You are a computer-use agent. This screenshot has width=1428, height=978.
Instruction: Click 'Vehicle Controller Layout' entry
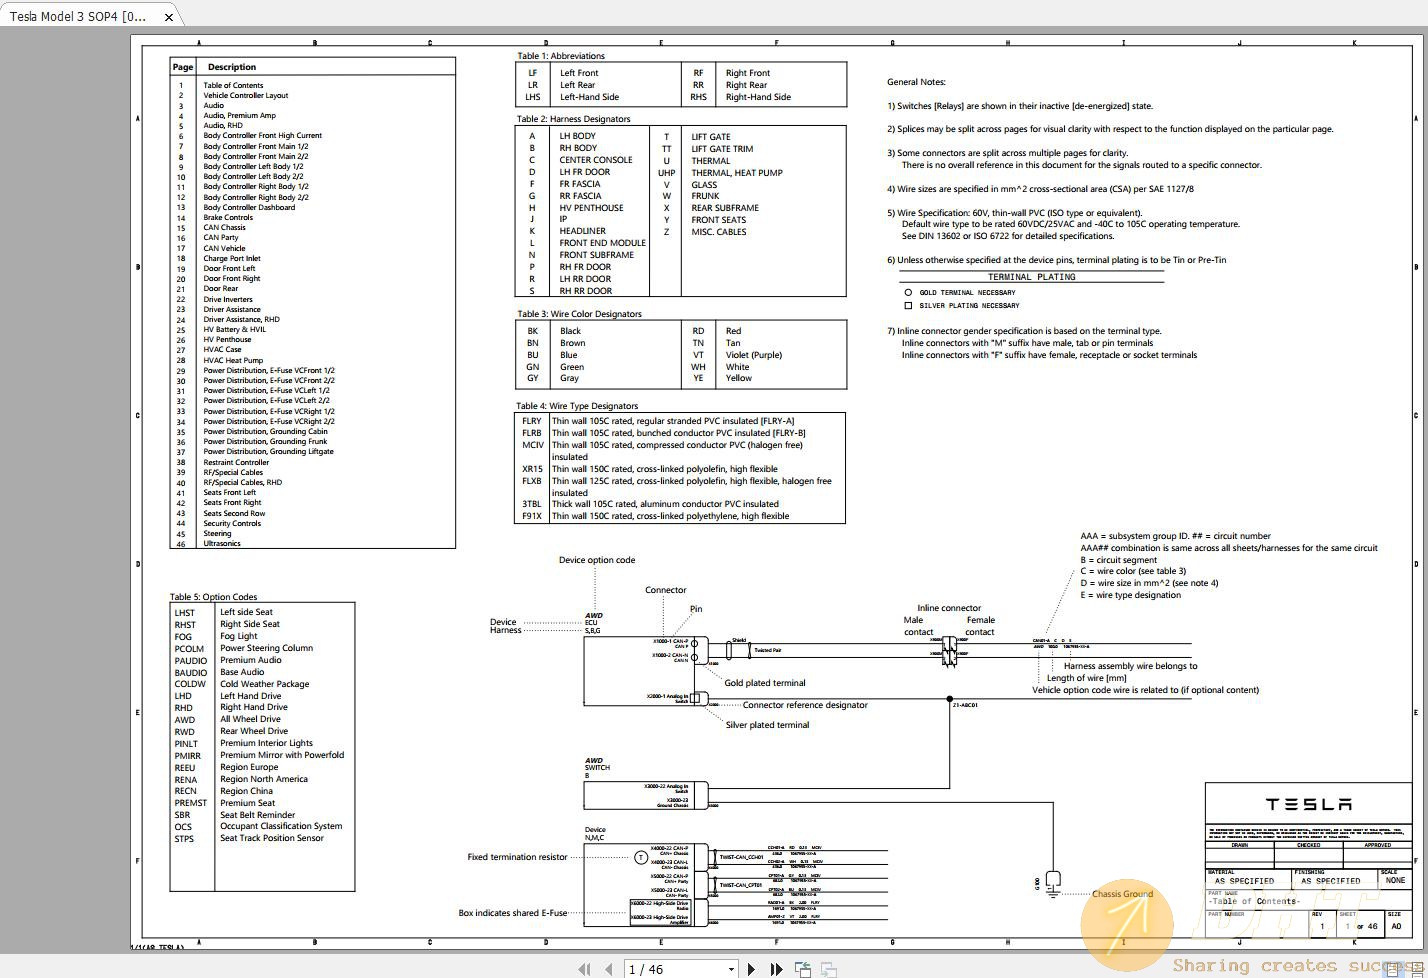point(246,95)
